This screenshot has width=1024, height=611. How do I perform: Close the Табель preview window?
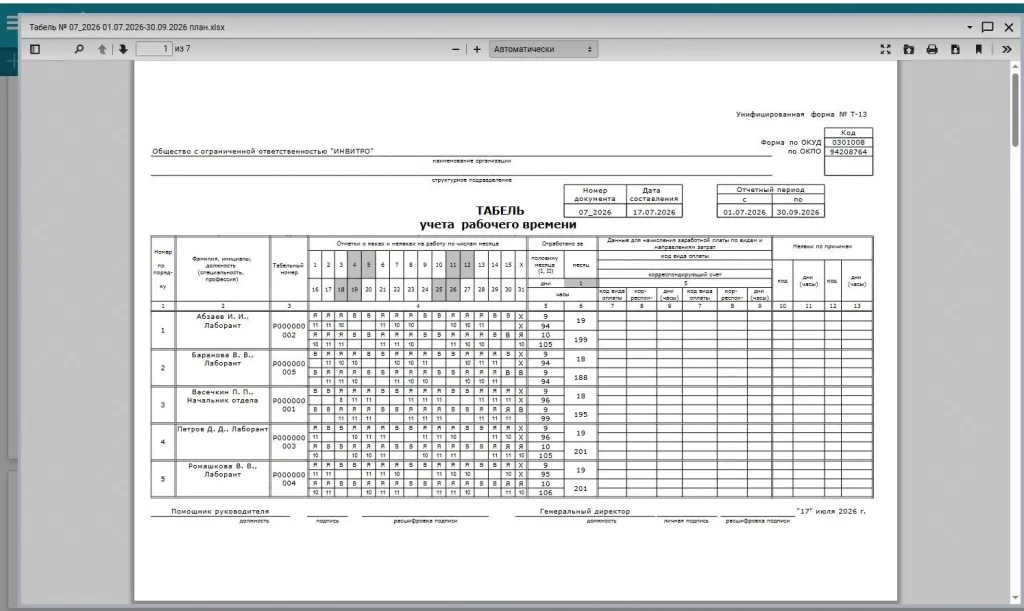coord(1009,27)
